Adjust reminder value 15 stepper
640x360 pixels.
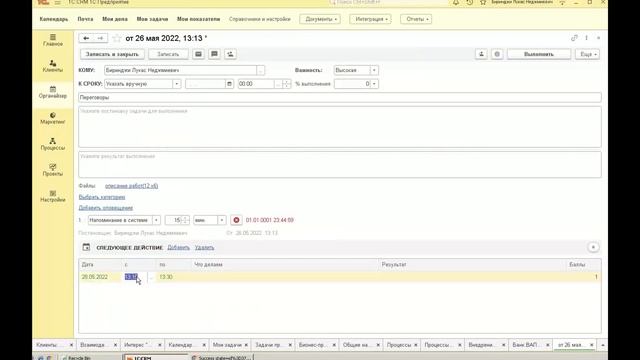pyautogui.click(x=185, y=220)
